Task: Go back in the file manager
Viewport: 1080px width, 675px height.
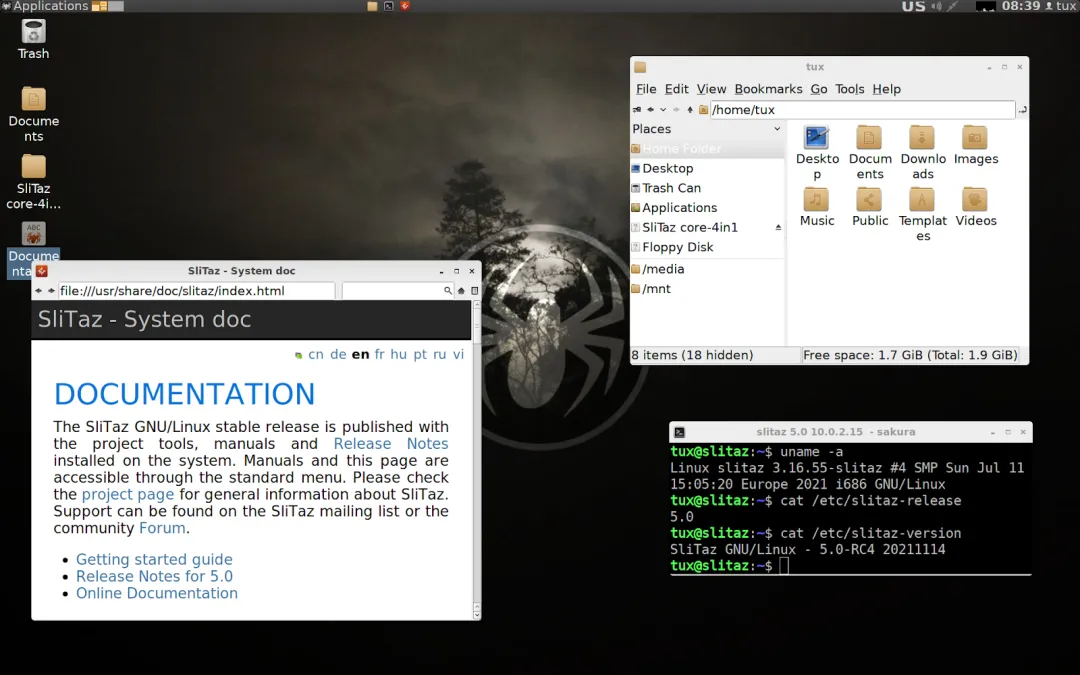Action: (x=650, y=110)
